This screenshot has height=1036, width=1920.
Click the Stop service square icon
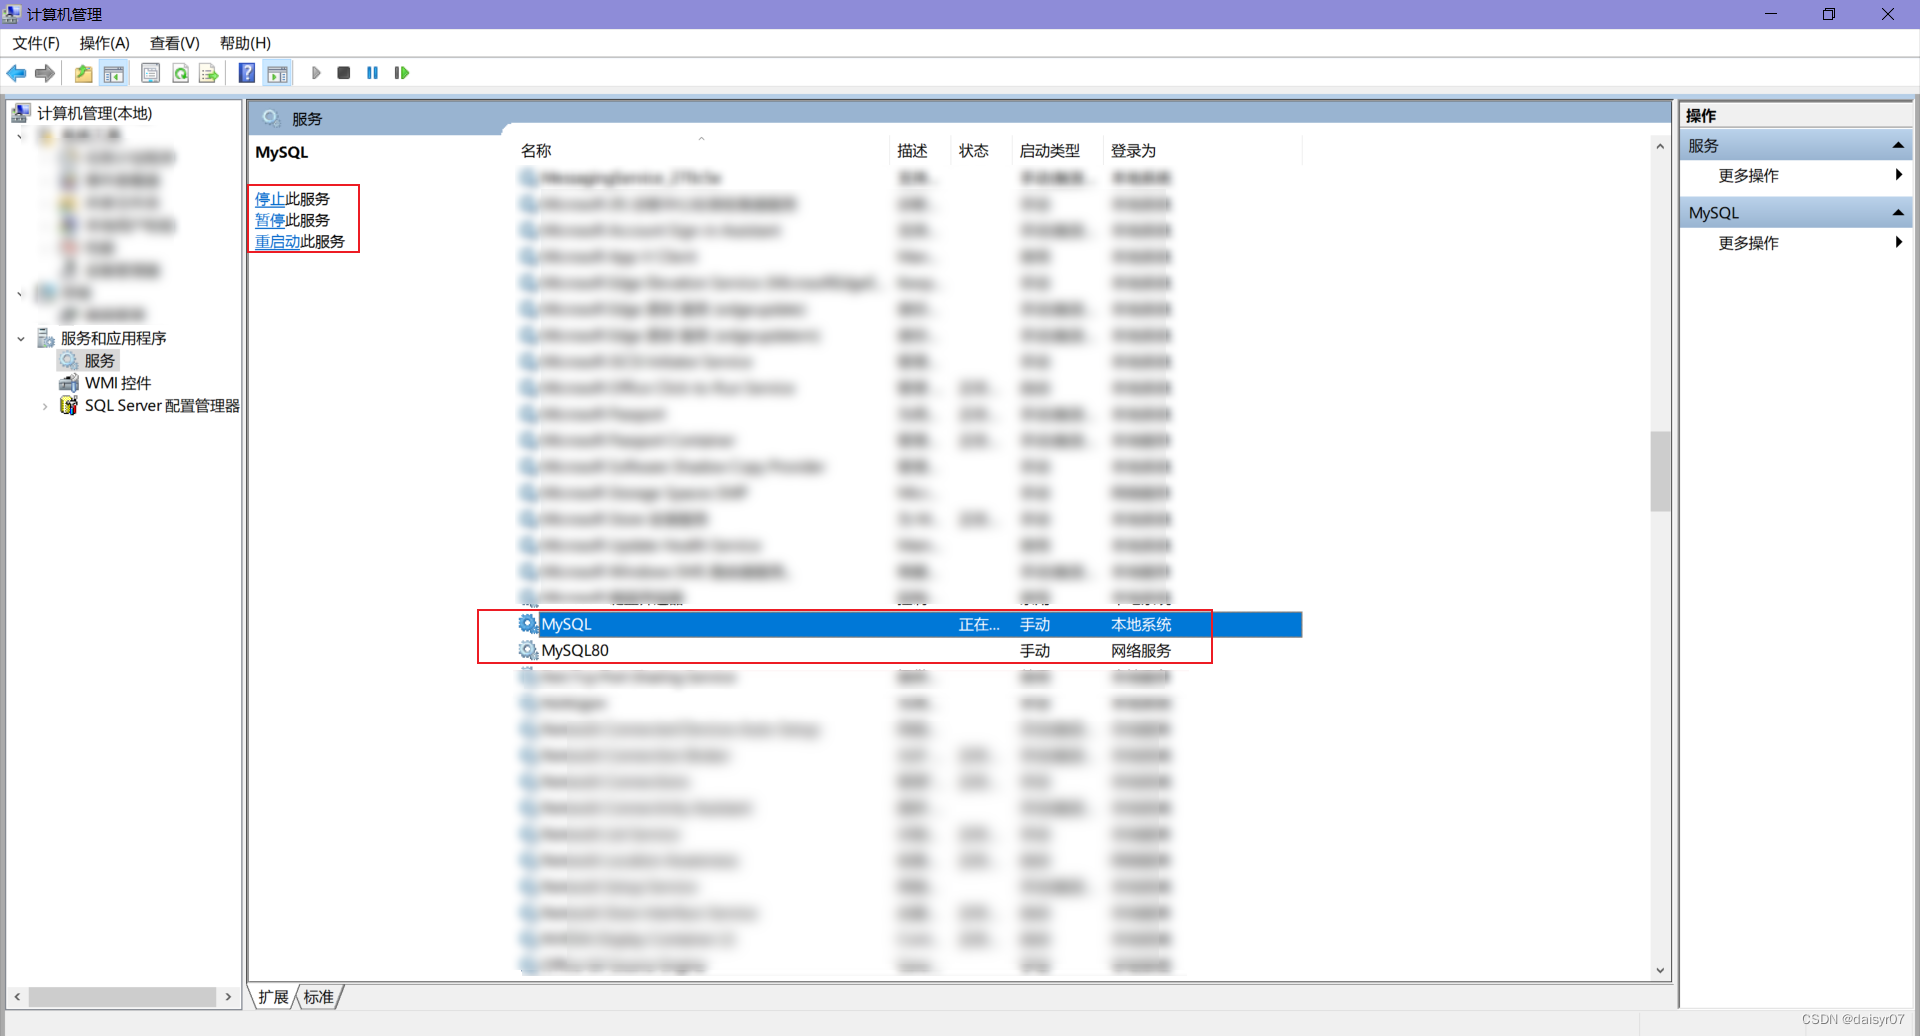coord(344,73)
